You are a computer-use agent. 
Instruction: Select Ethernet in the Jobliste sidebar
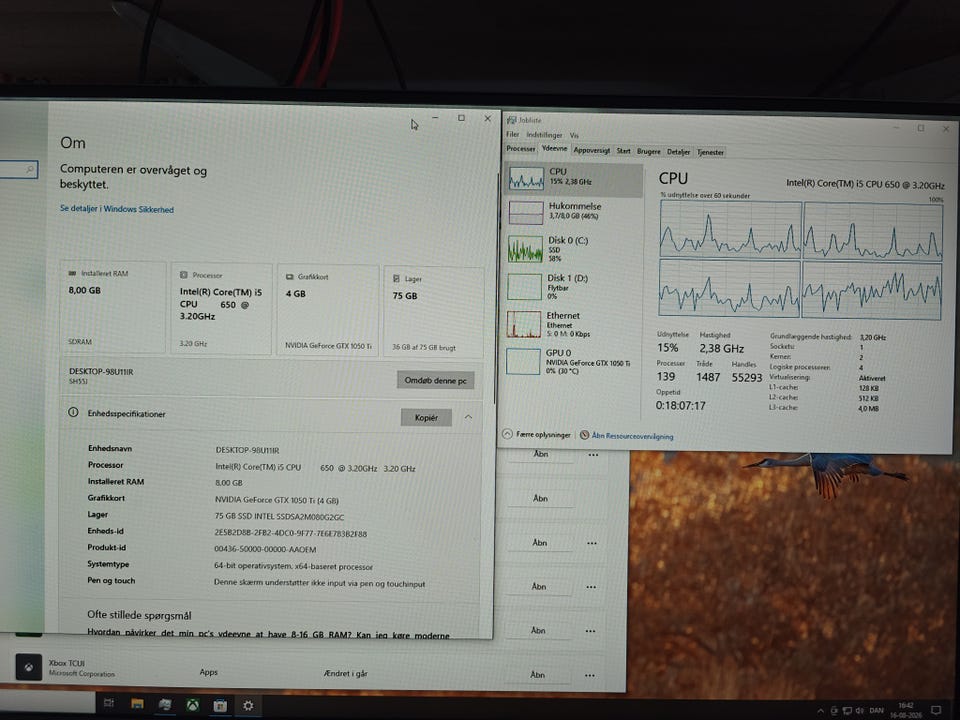[x=573, y=324]
